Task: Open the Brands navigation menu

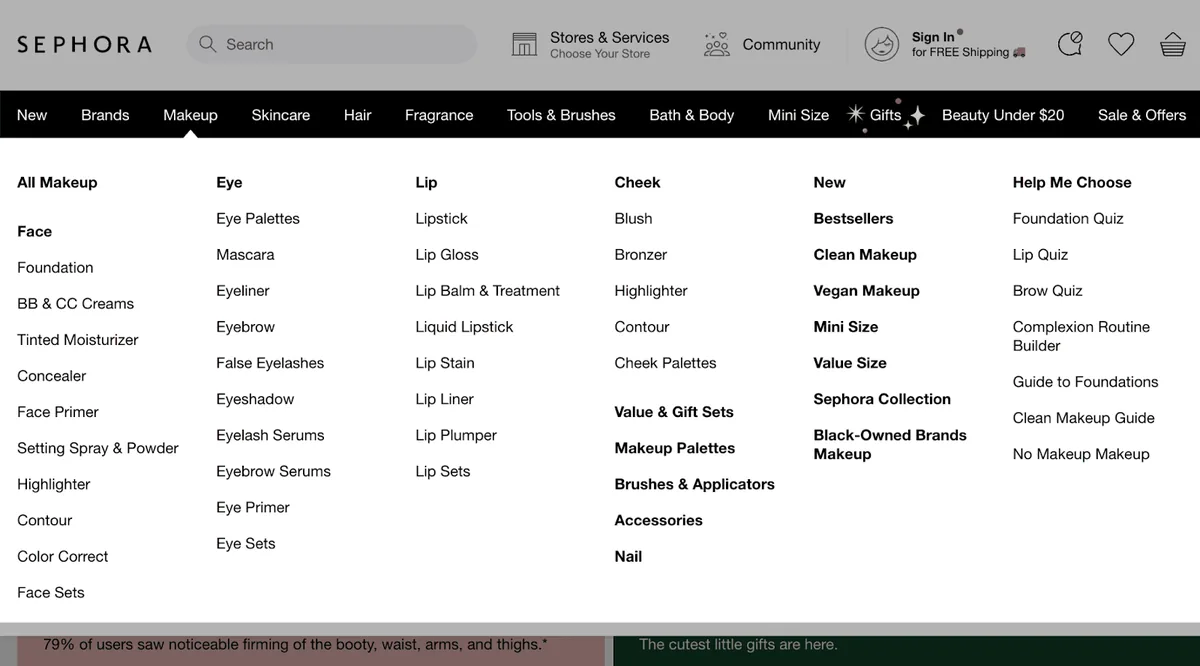Action: point(105,115)
